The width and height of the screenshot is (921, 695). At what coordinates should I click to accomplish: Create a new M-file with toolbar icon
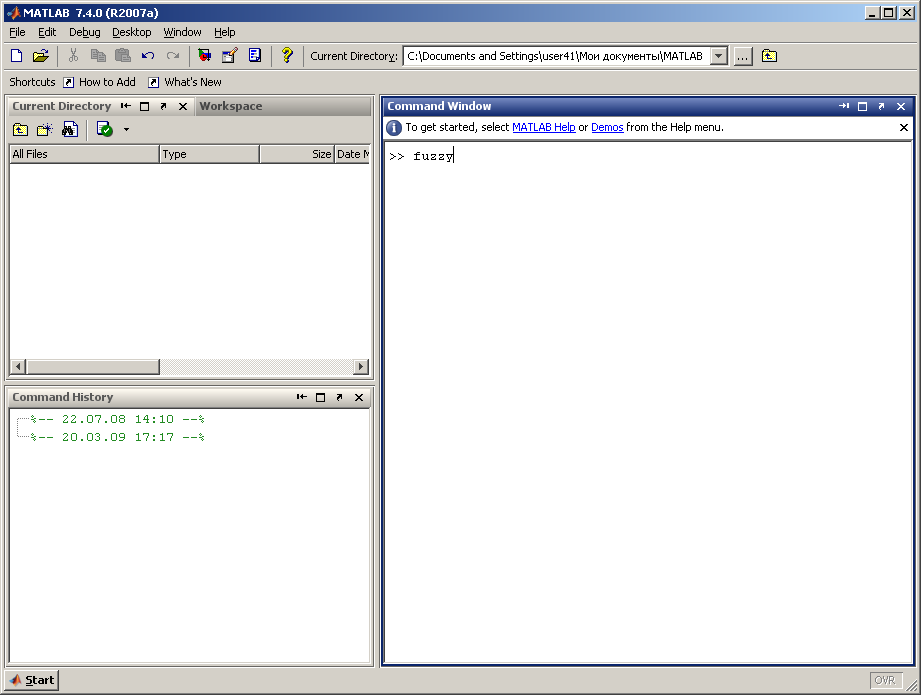[16, 56]
